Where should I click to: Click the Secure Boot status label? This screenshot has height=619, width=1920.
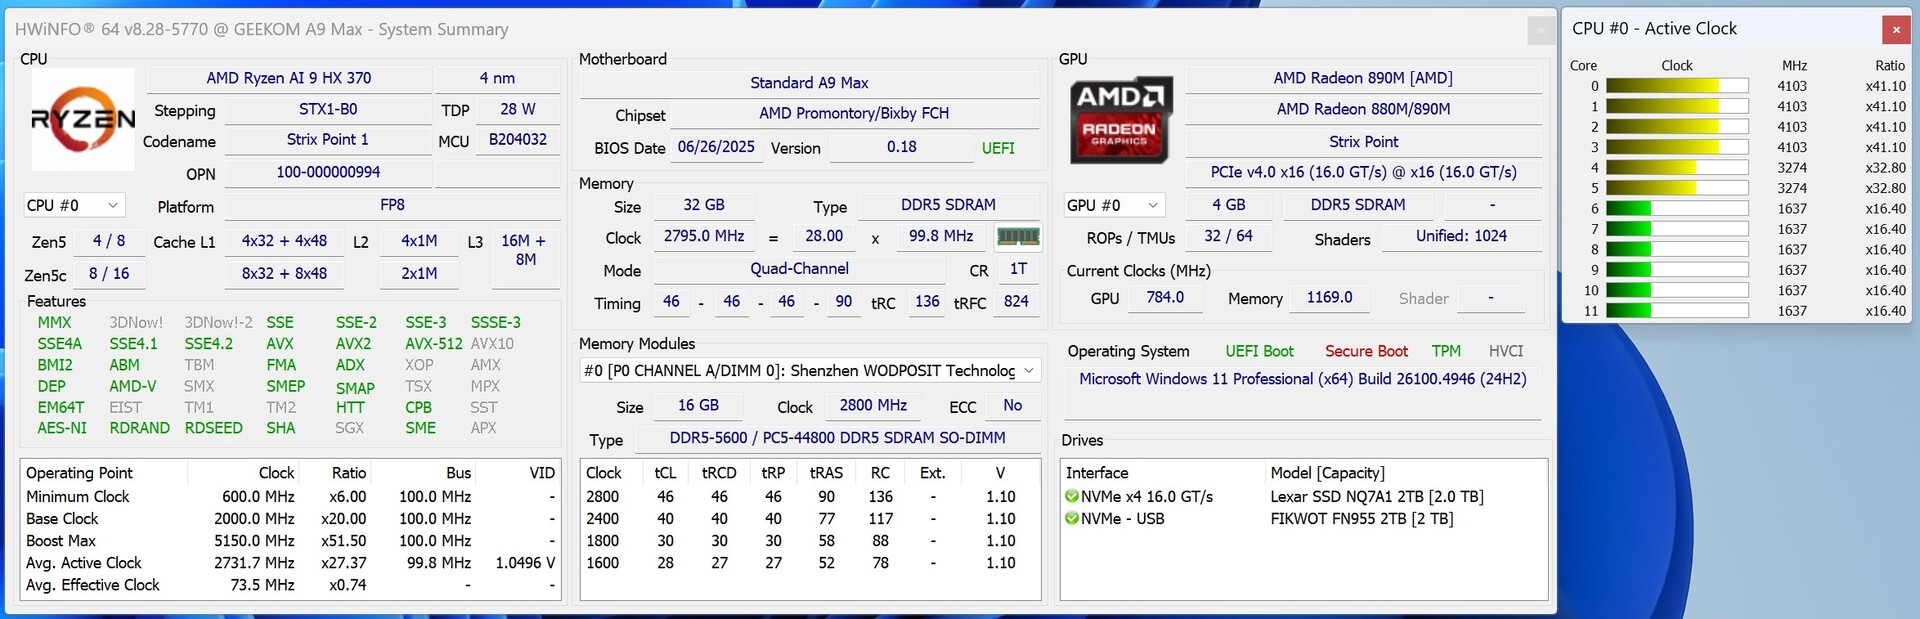(x=1366, y=352)
